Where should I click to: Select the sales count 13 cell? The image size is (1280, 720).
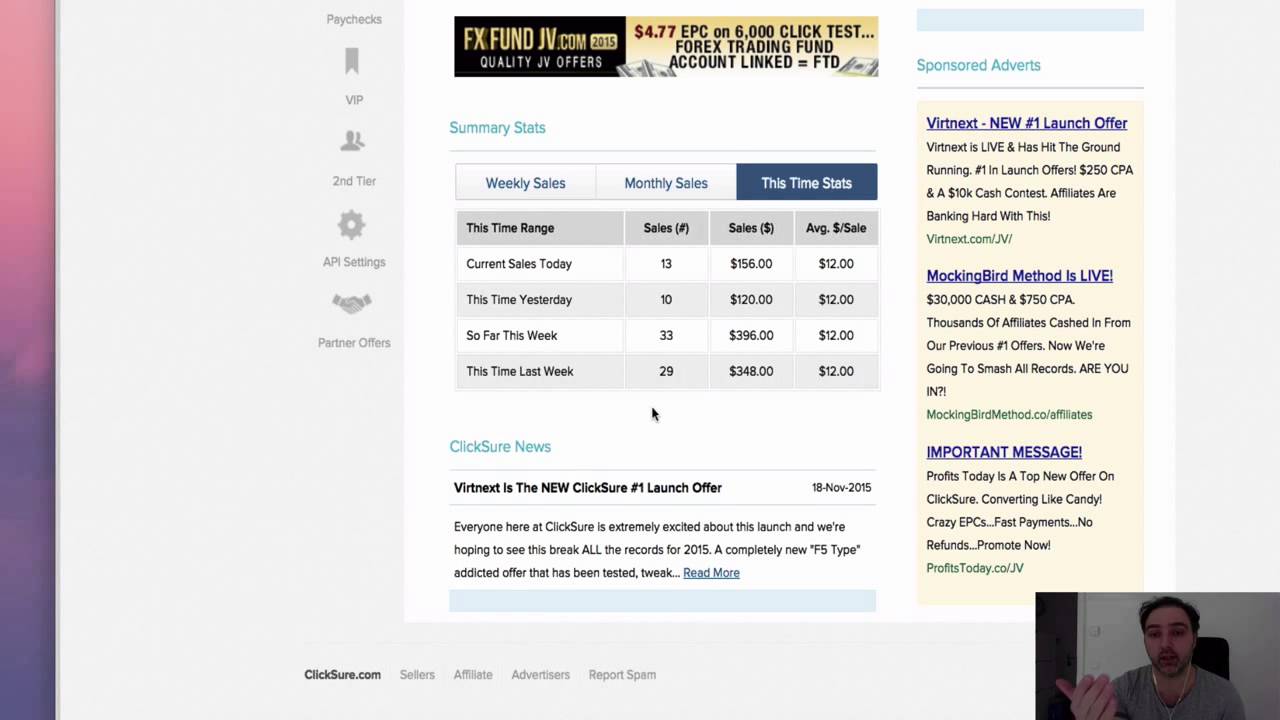tap(666, 264)
